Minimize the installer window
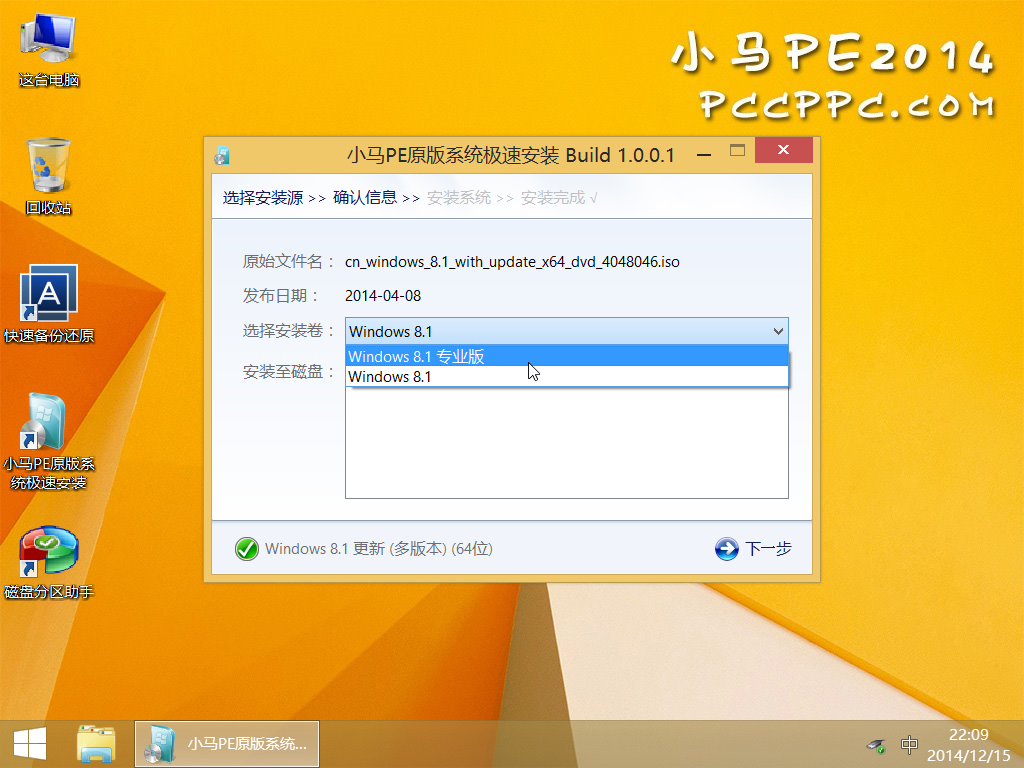The image size is (1024, 768). (x=704, y=155)
